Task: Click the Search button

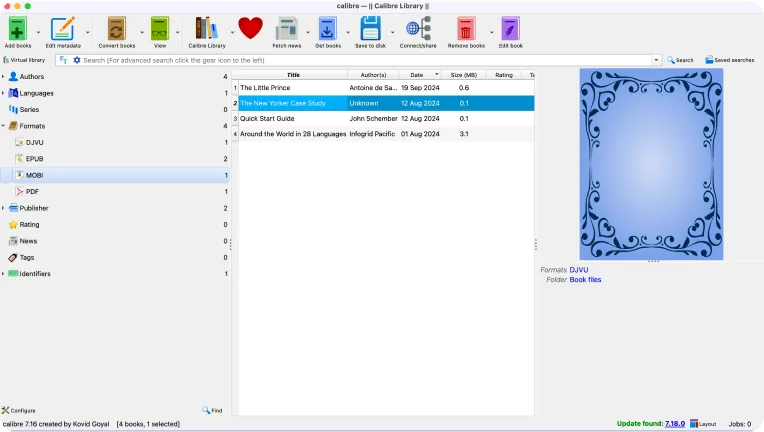Action: [x=680, y=60]
